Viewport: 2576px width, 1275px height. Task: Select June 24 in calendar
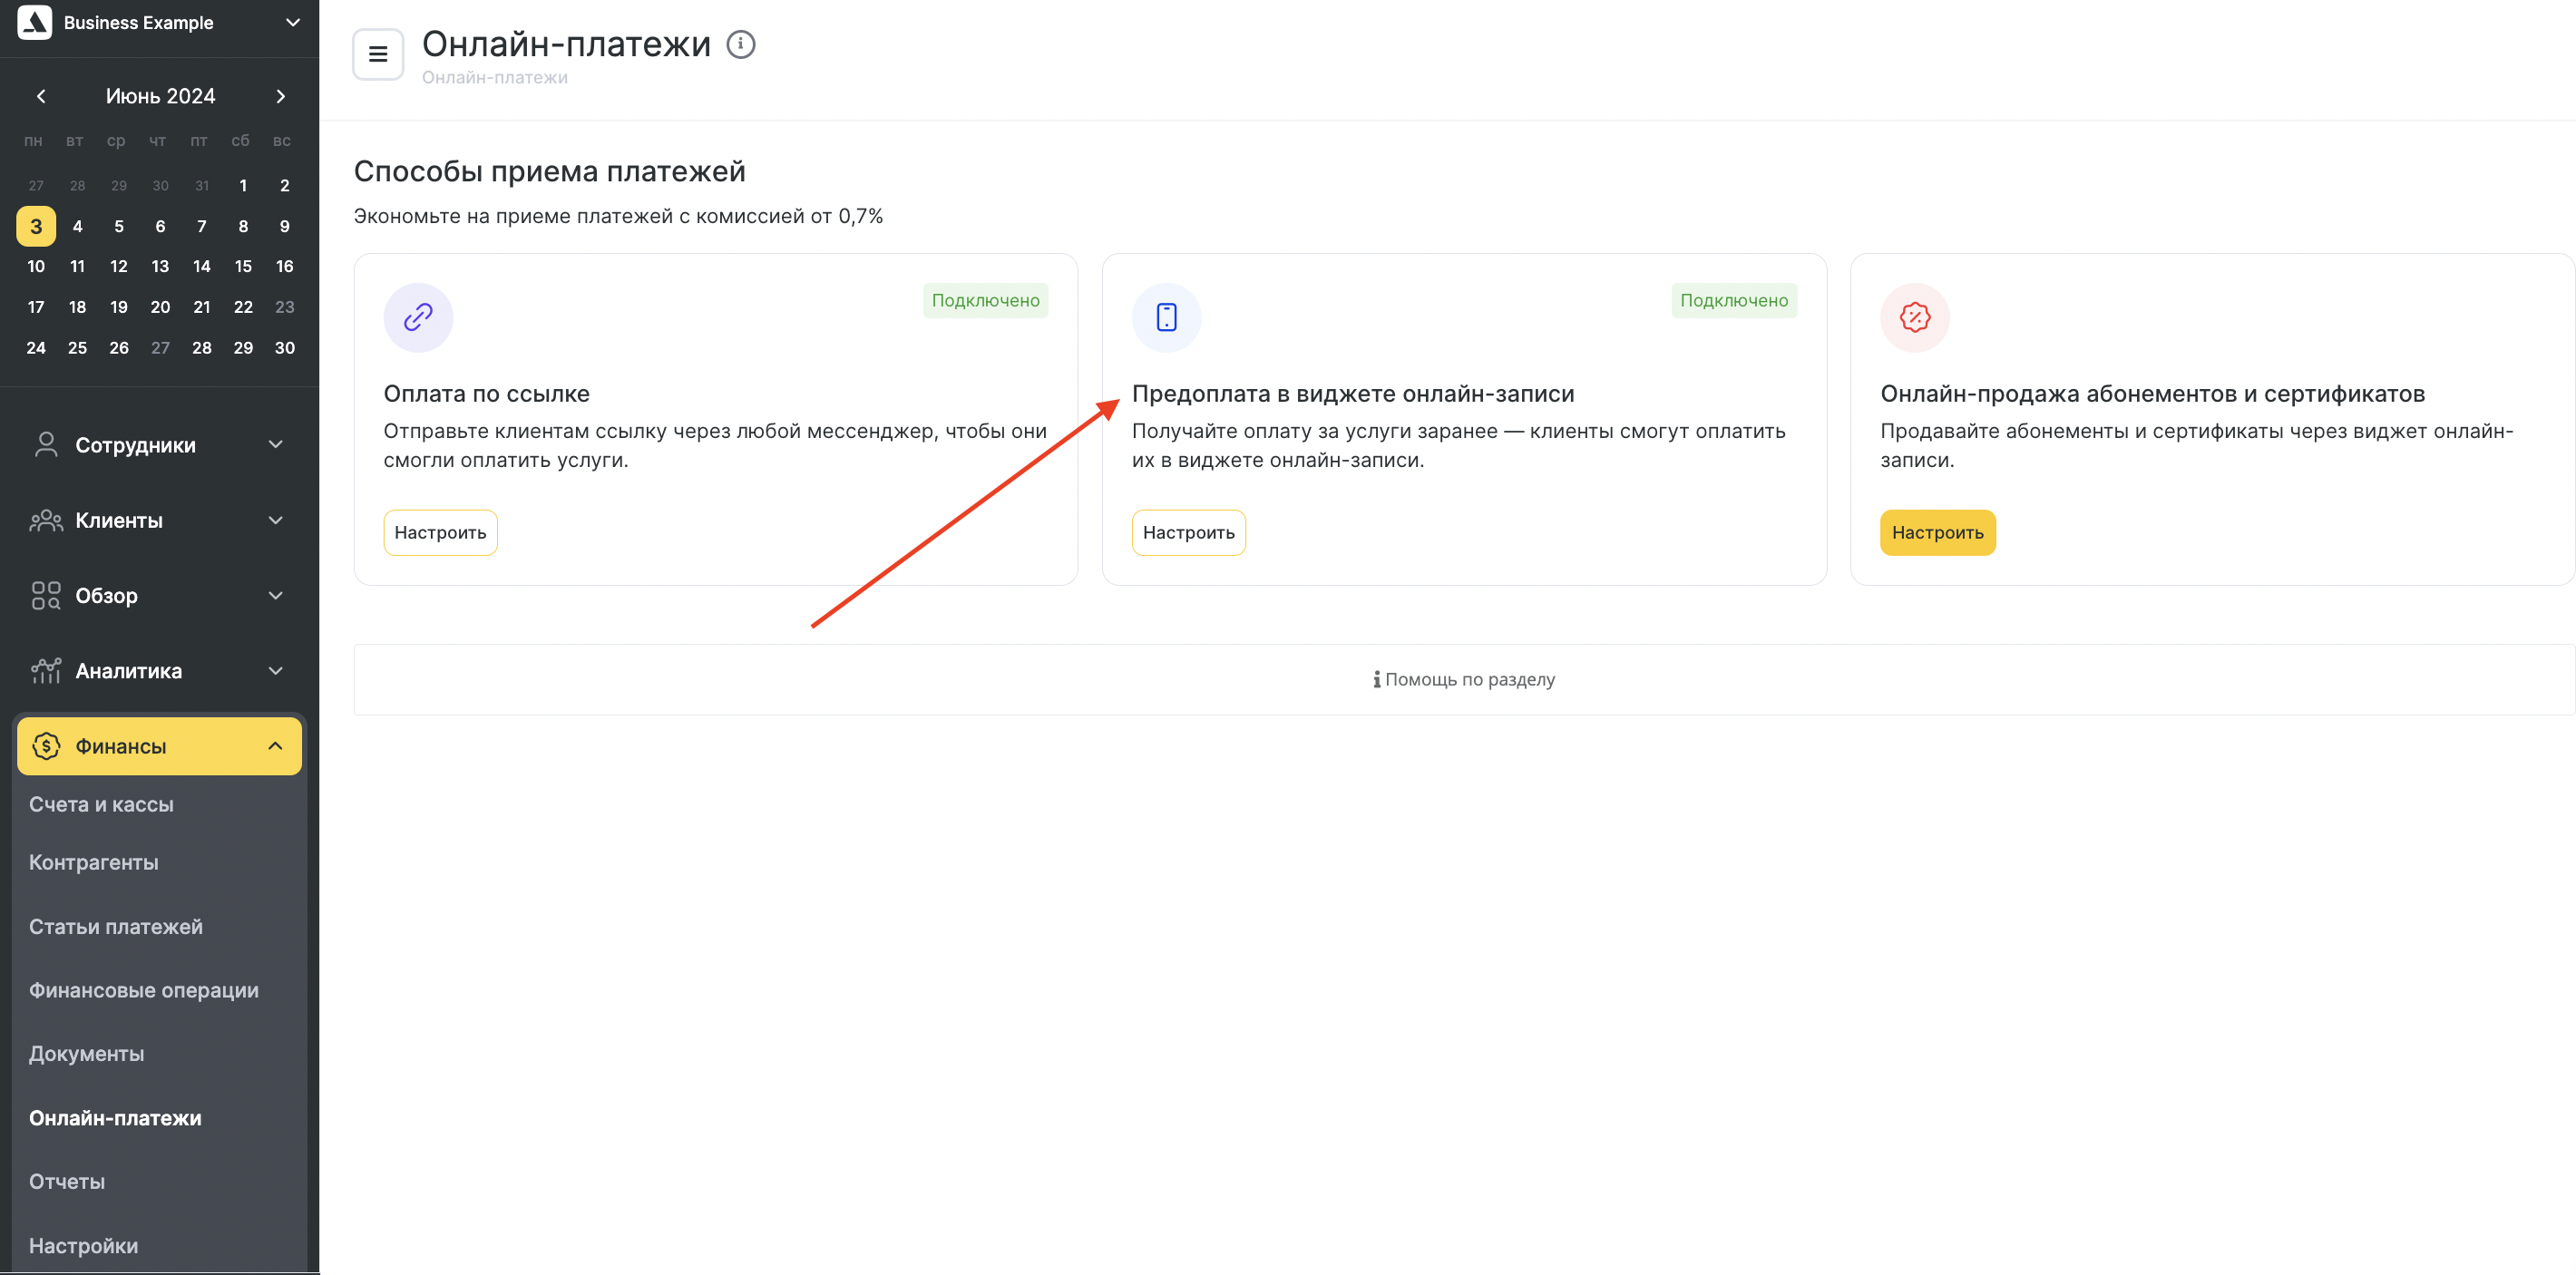[36, 347]
